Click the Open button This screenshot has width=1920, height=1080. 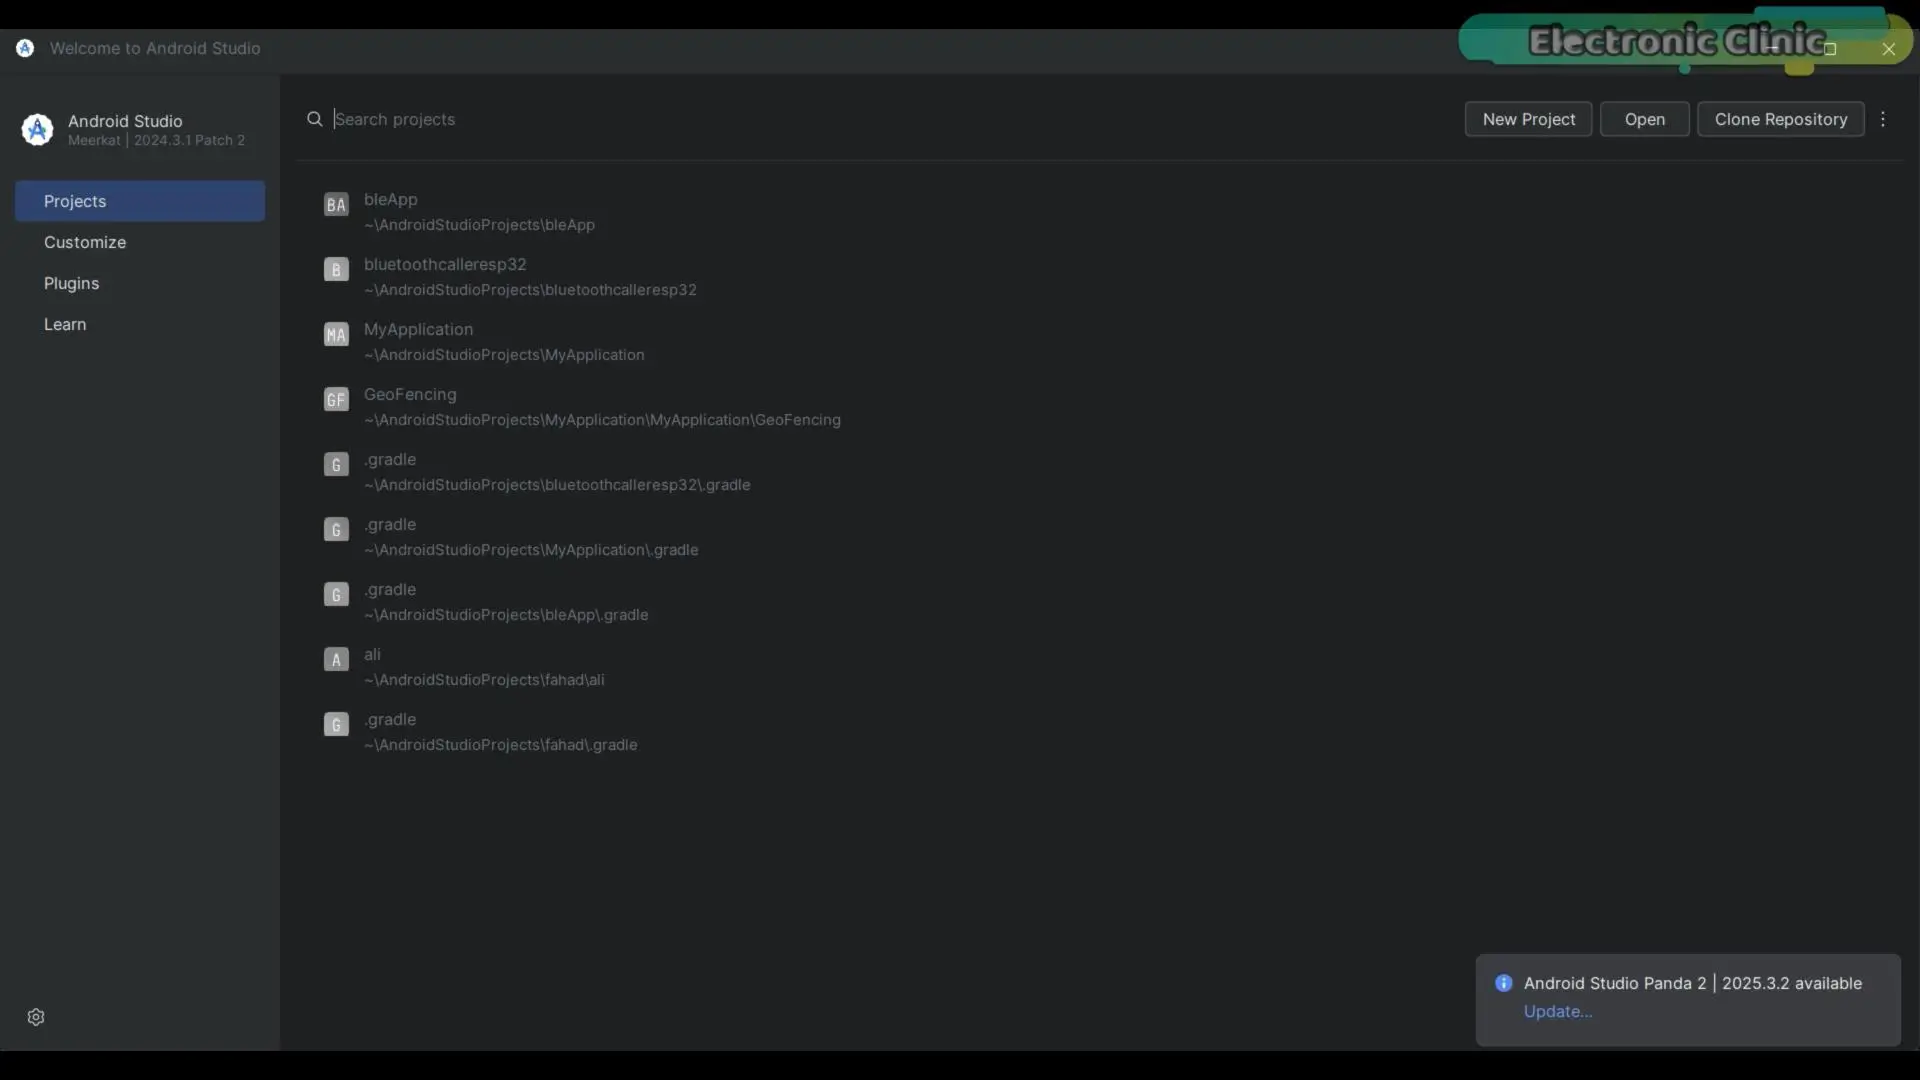tap(1644, 119)
